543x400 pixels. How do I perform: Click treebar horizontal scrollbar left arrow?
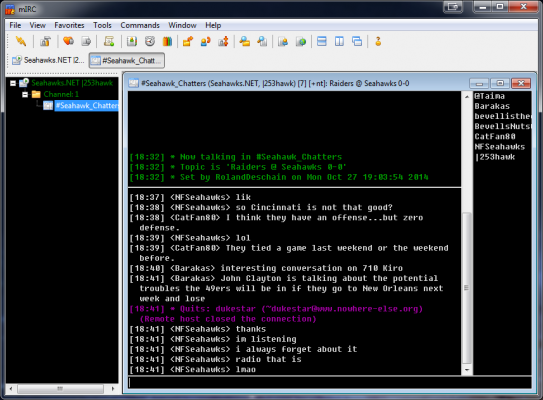coord(11,389)
